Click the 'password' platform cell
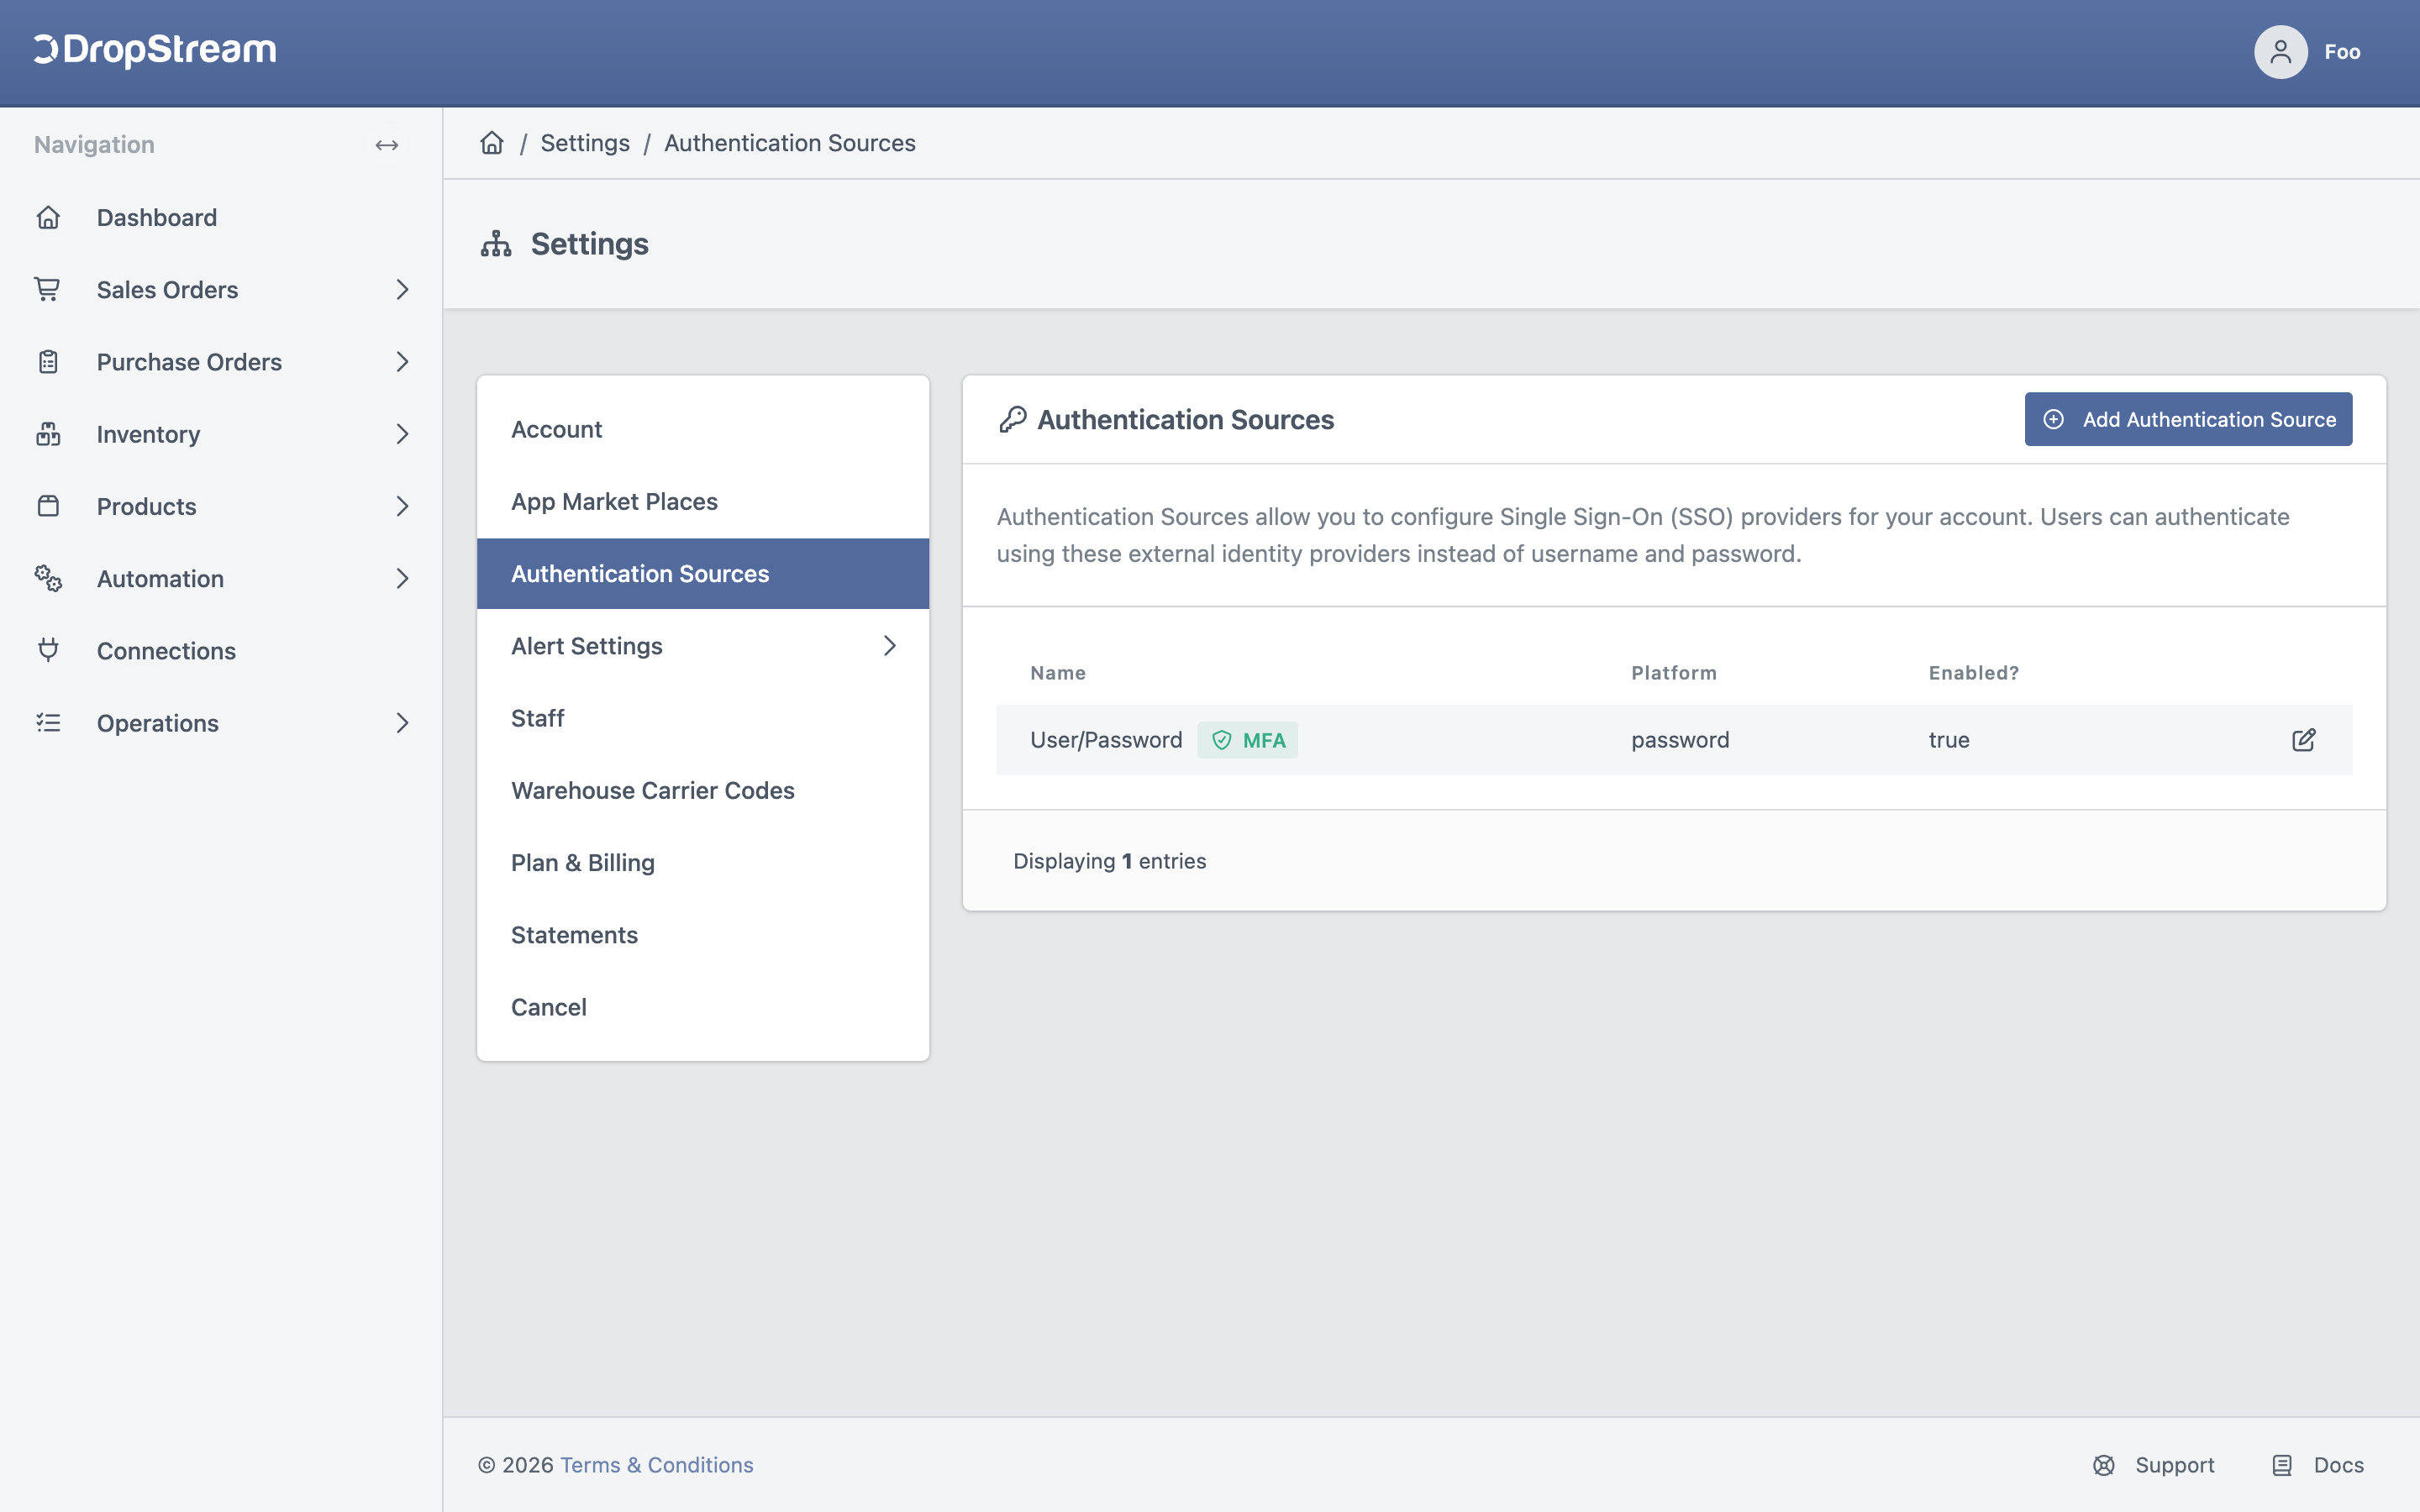The width and height of the screenshot is (2420, 1512). [1680, 740]
